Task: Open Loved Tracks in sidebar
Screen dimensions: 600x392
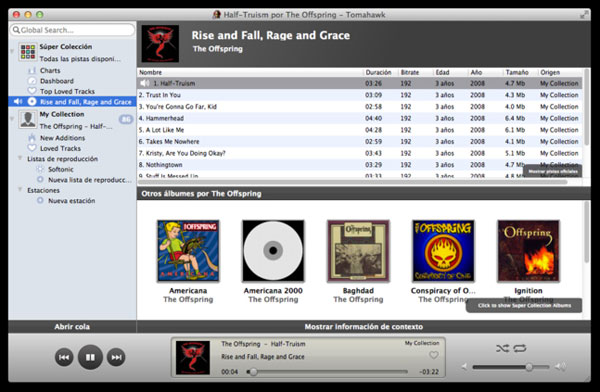Action: [x=60, y=148]
